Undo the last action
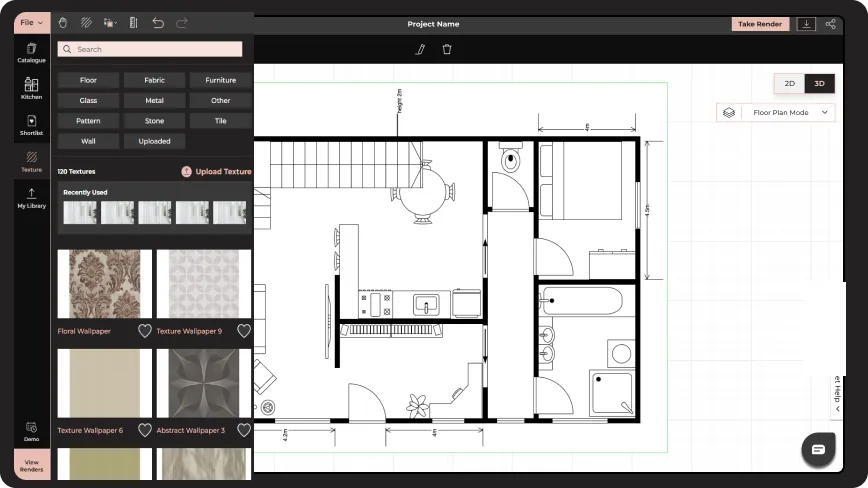The image size is (868, 488). point(158,23)
